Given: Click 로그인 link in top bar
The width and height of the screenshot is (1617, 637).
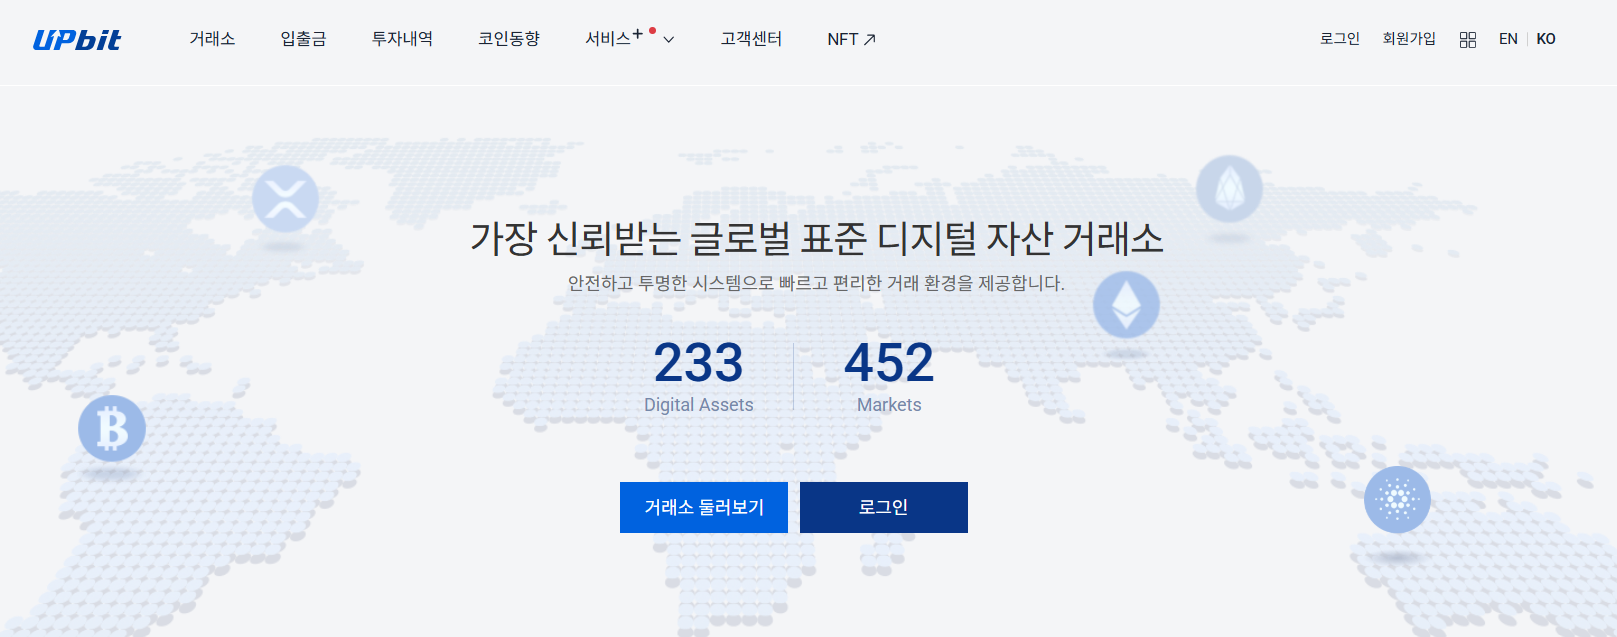Looking at the screenshot, I should [1339, 39].
